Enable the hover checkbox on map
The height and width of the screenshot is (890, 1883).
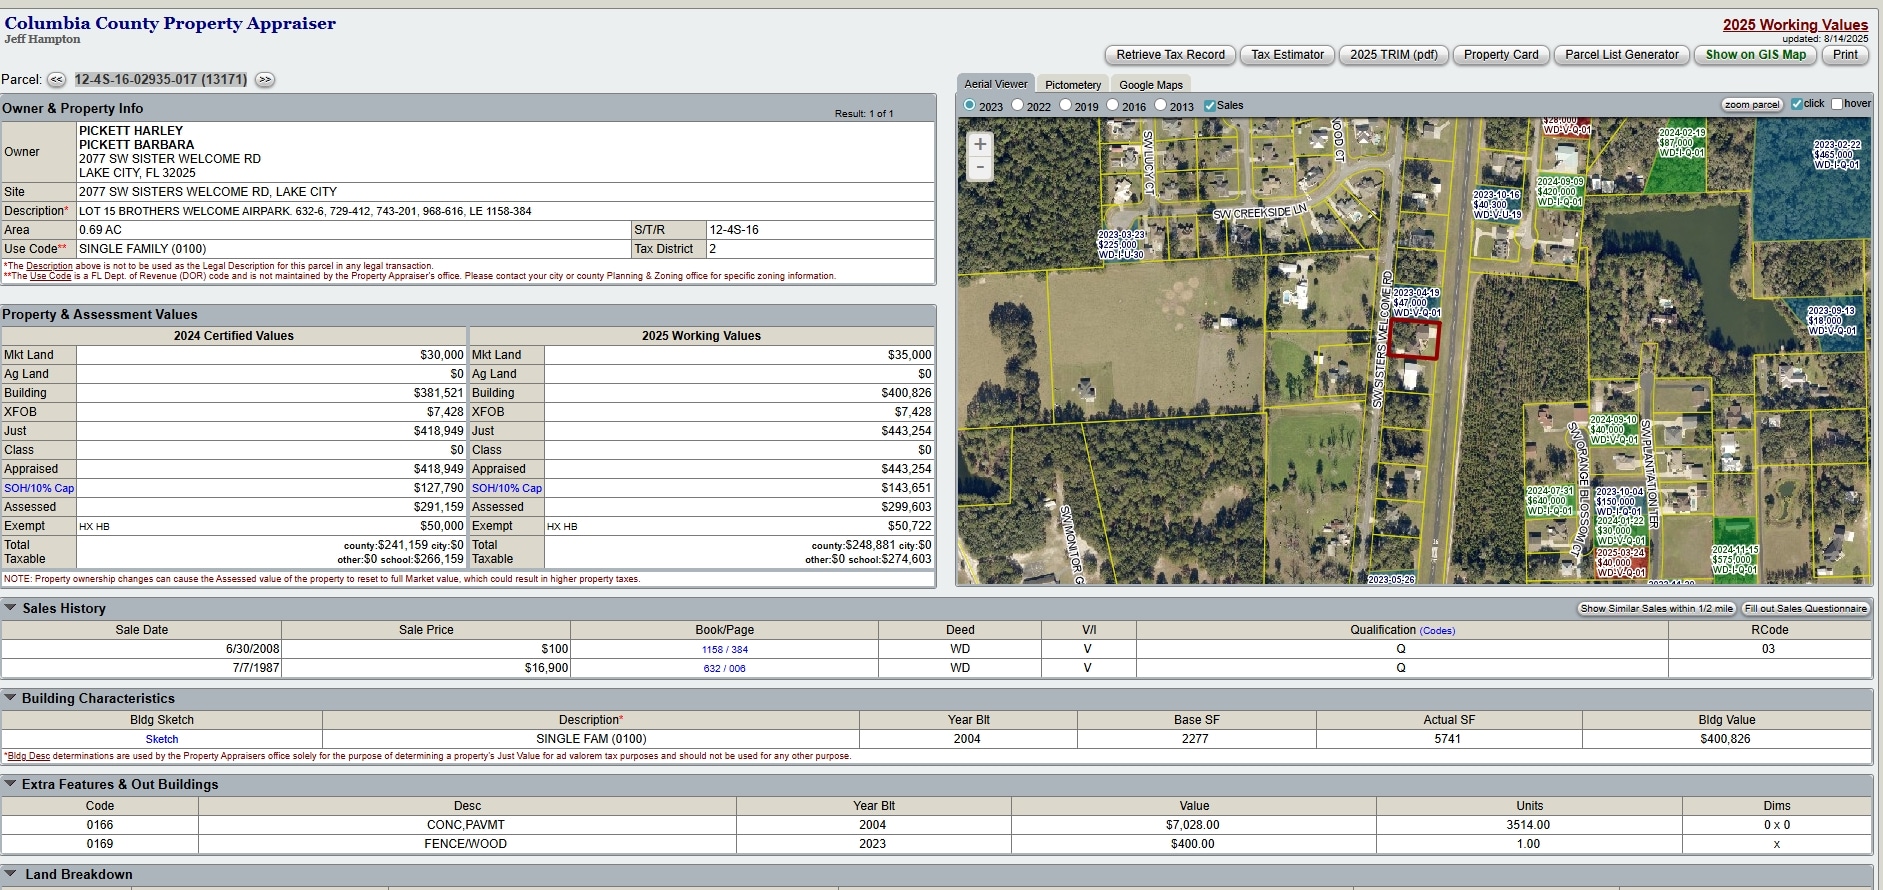pyautogui.click(x=1837, y=104)
